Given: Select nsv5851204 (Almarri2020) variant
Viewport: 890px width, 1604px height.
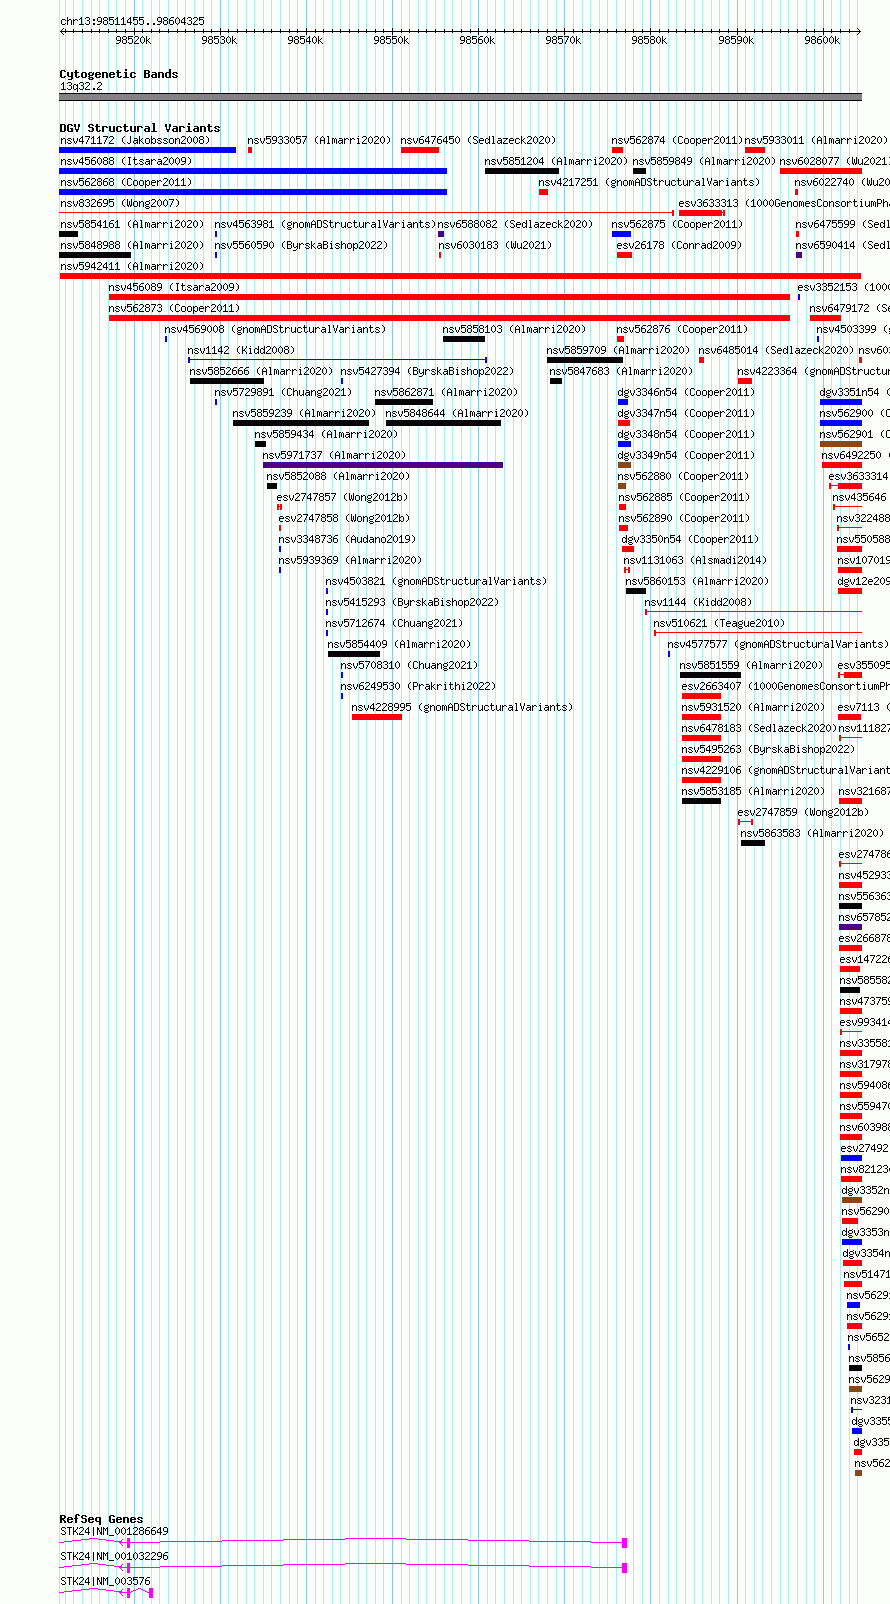Looking at the screenshot, I should pos(556,161).
